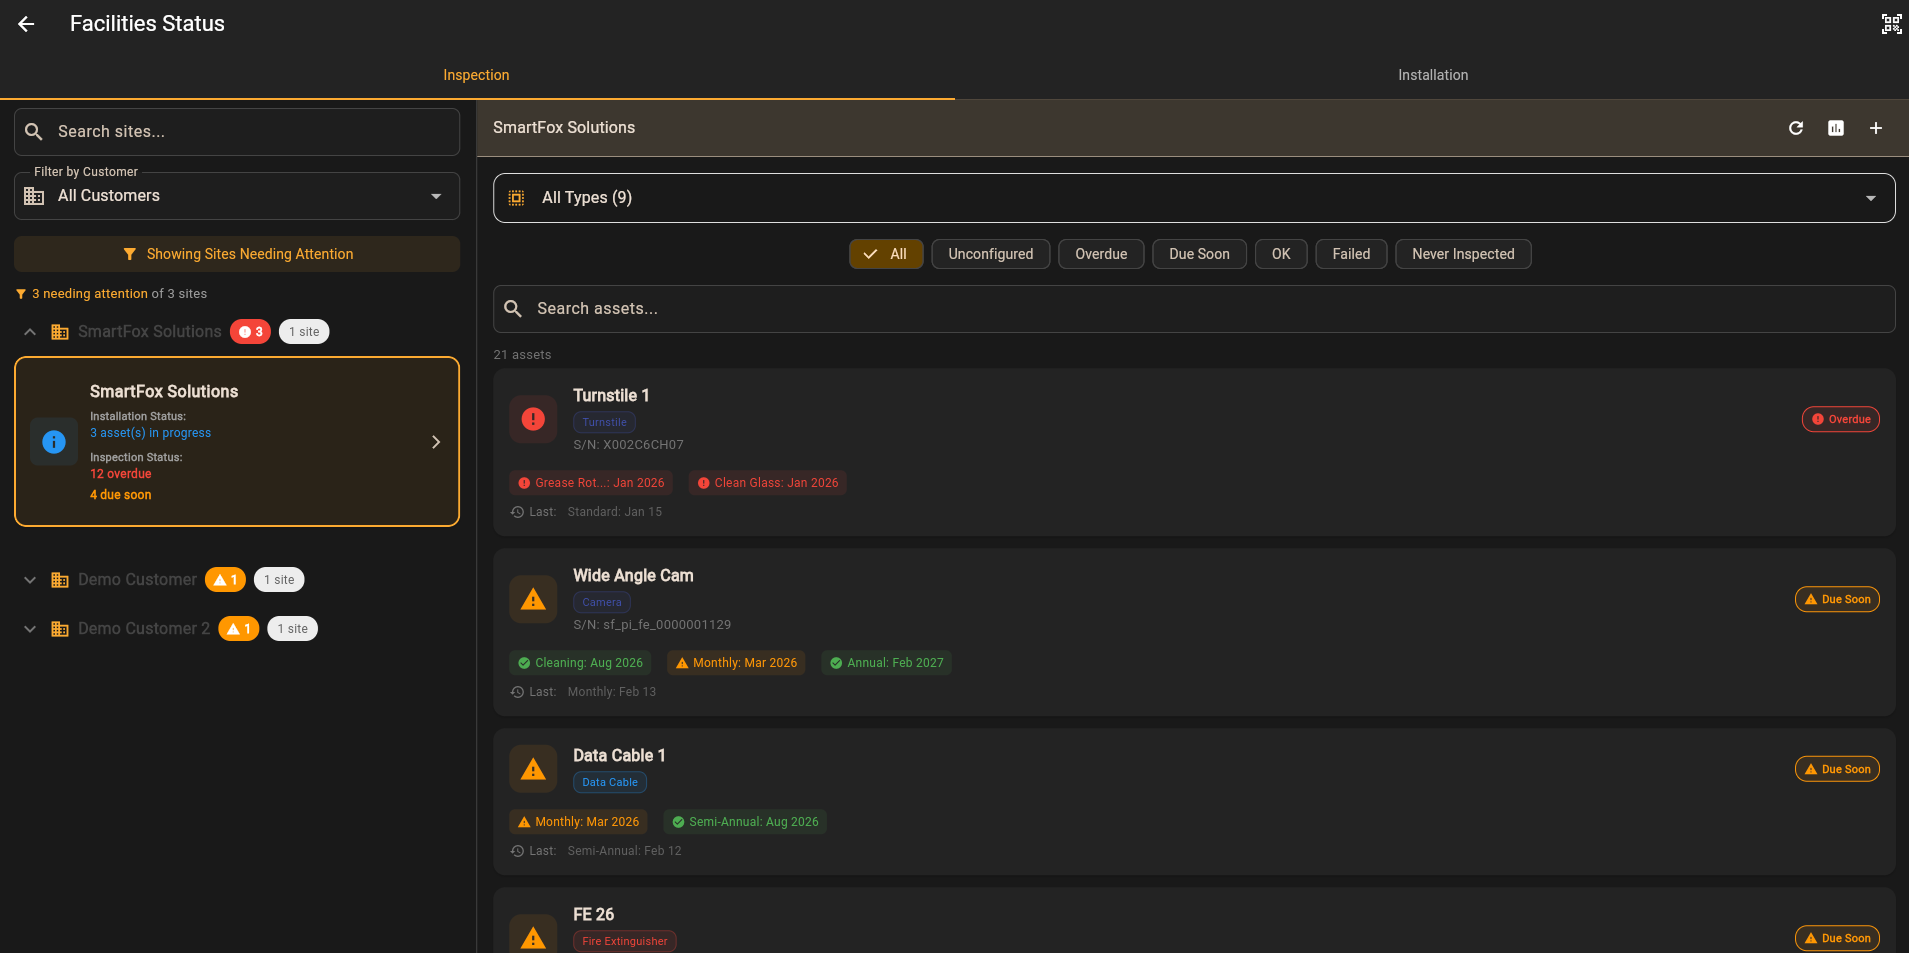This screenshot has height=953, width=1909.
Task: Click the Annual: Feb 2027 chip
Action: tap(886, 663)
